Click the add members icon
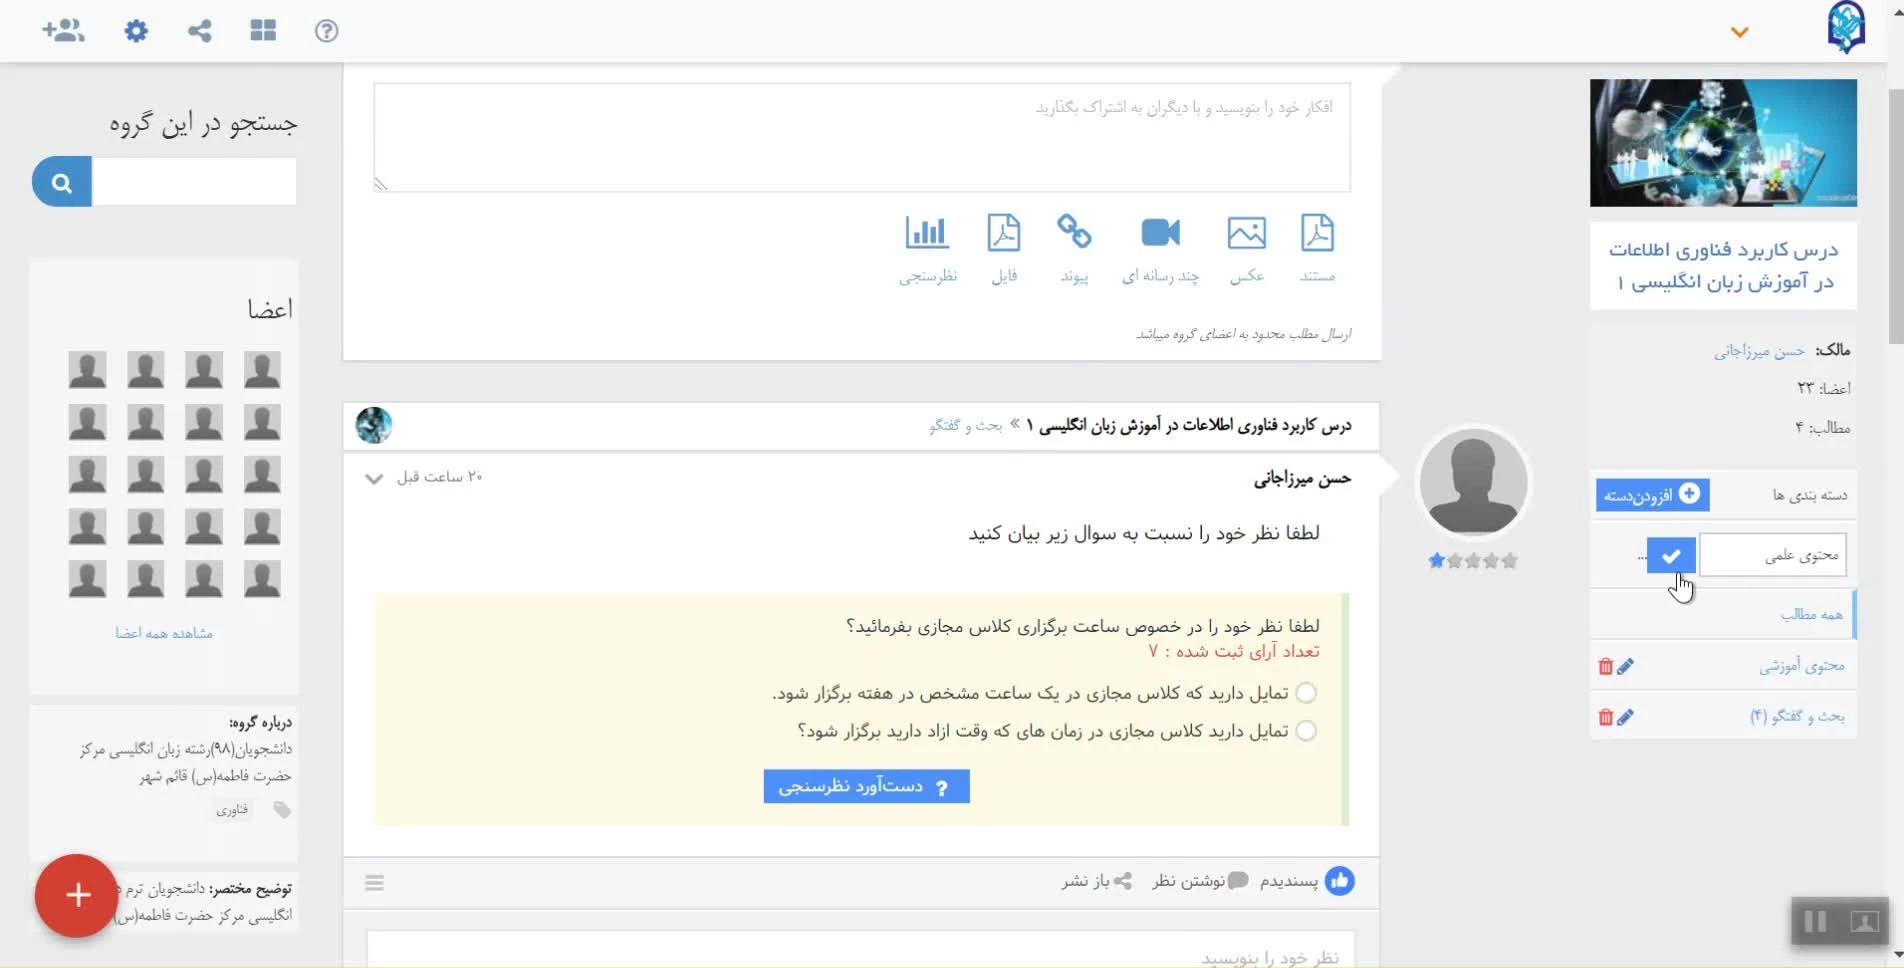Screen dimensions: 1904x968 point(63,31)
